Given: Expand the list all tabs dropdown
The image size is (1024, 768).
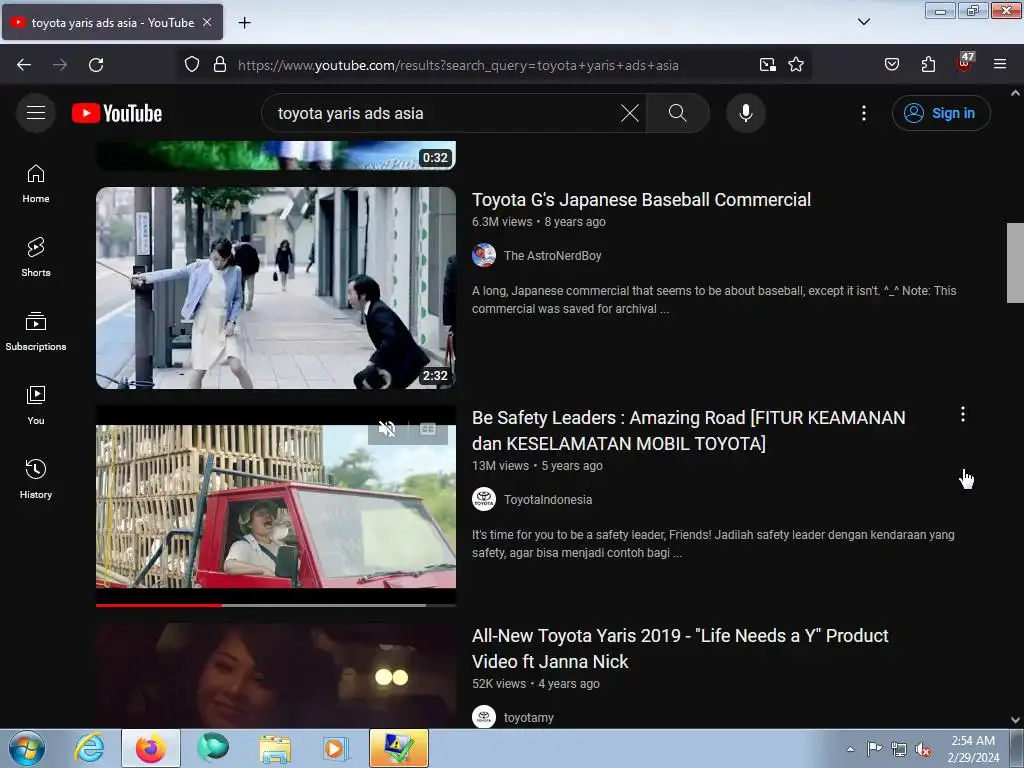Looking at the screenshot, I should [863, 22].
